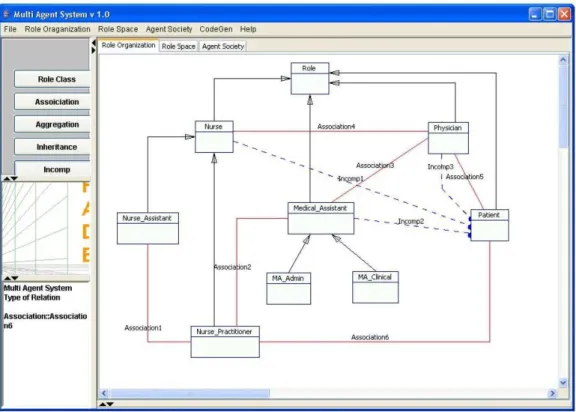The height and width of the screenshot is (412, 576).
Task: Click the Type of Relation info text
Action: 32,297
